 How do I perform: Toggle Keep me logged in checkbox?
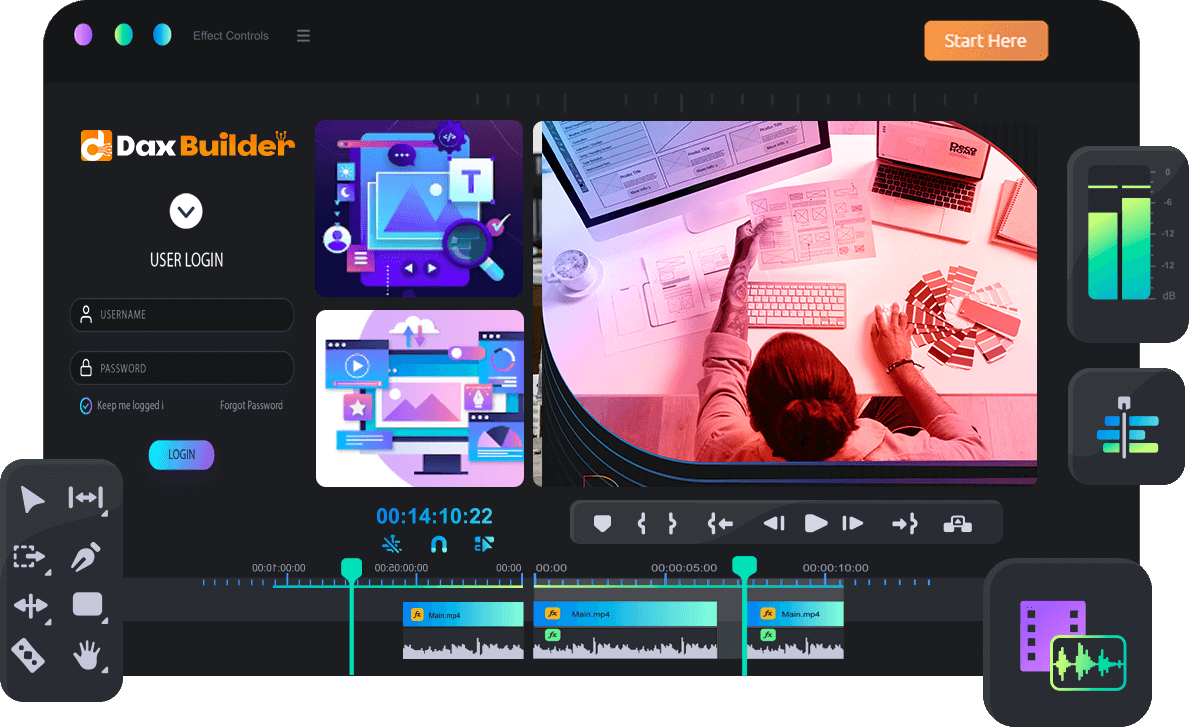(x=86, y=405)
